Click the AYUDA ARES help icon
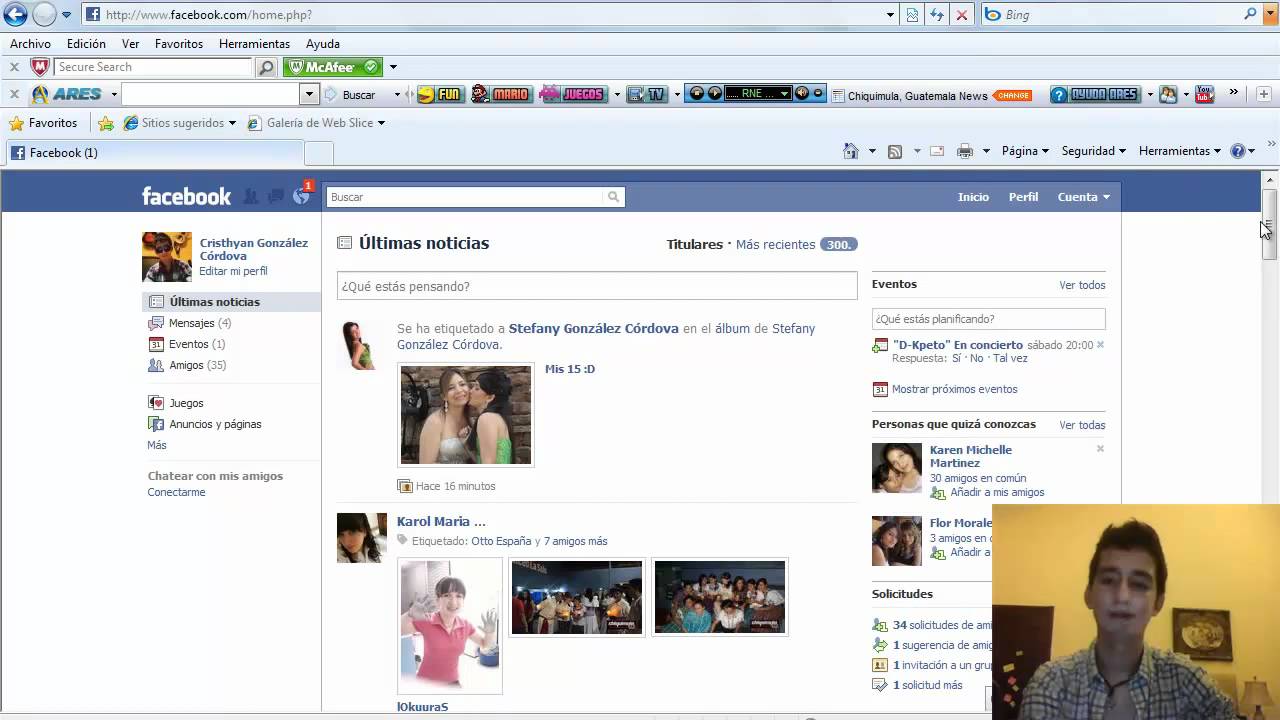1280x720 pixels. pos(1094,94)
